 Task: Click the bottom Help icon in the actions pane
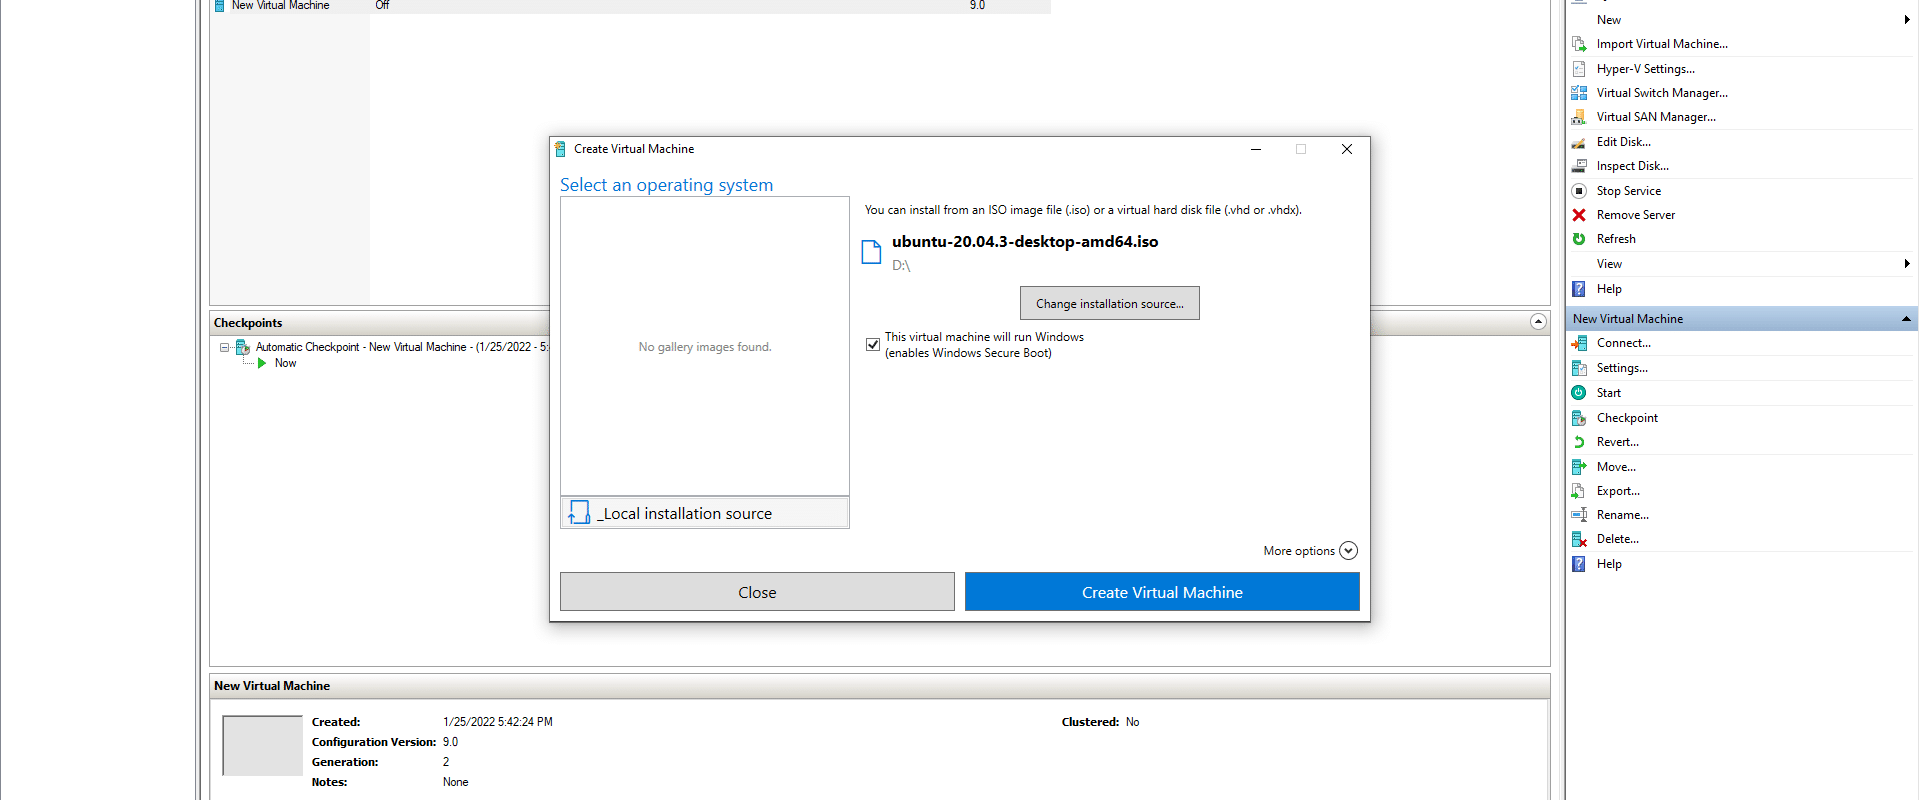tap(1579, 564)
